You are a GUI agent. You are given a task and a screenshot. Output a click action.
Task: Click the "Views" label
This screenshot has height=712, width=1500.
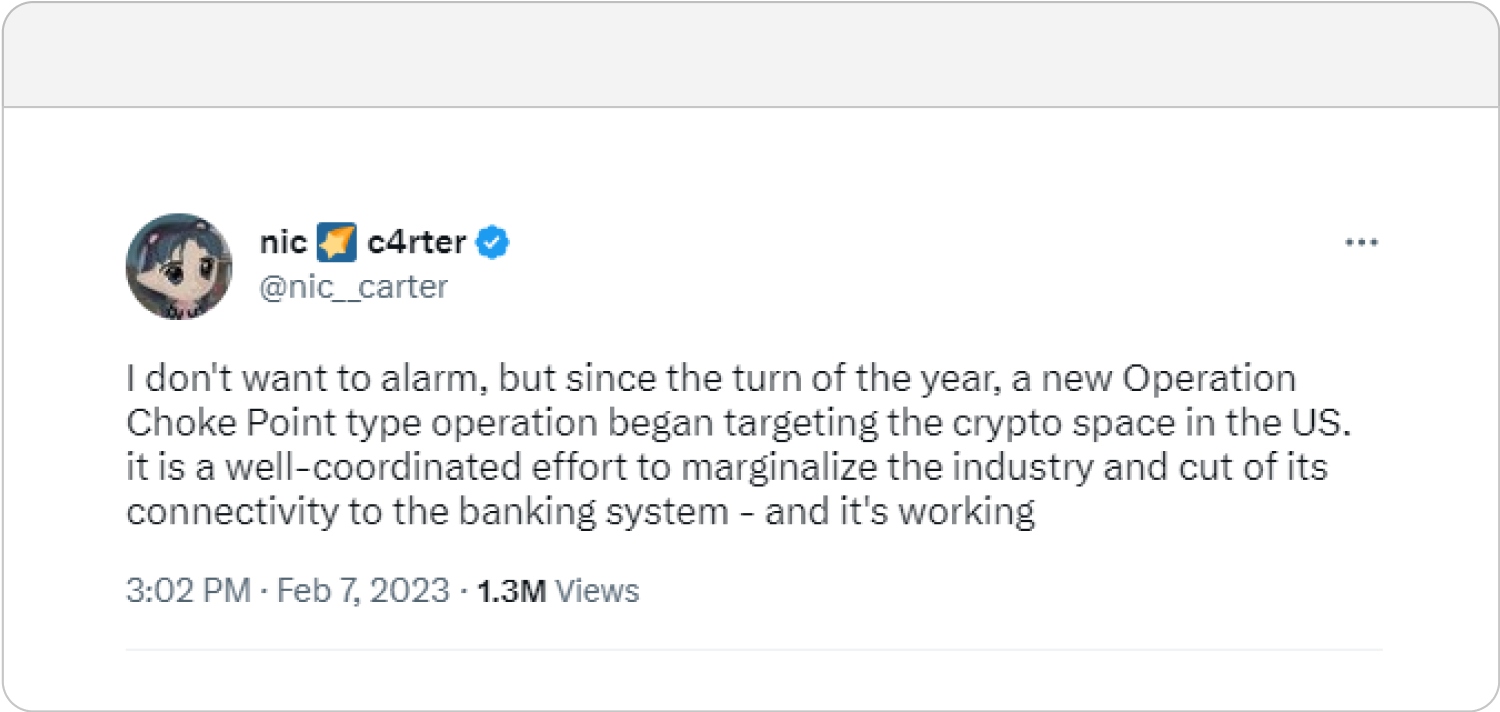click(x=597, y=591)
